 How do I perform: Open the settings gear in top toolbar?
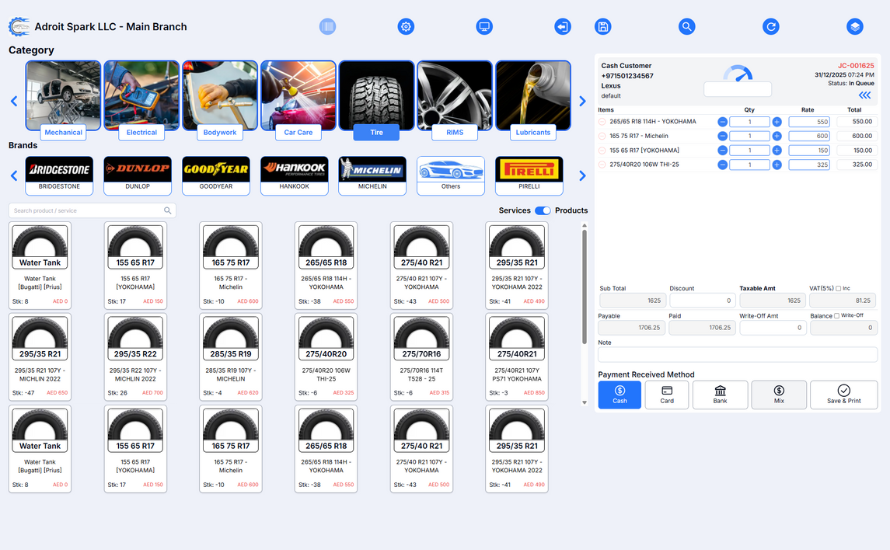point(406,27)
